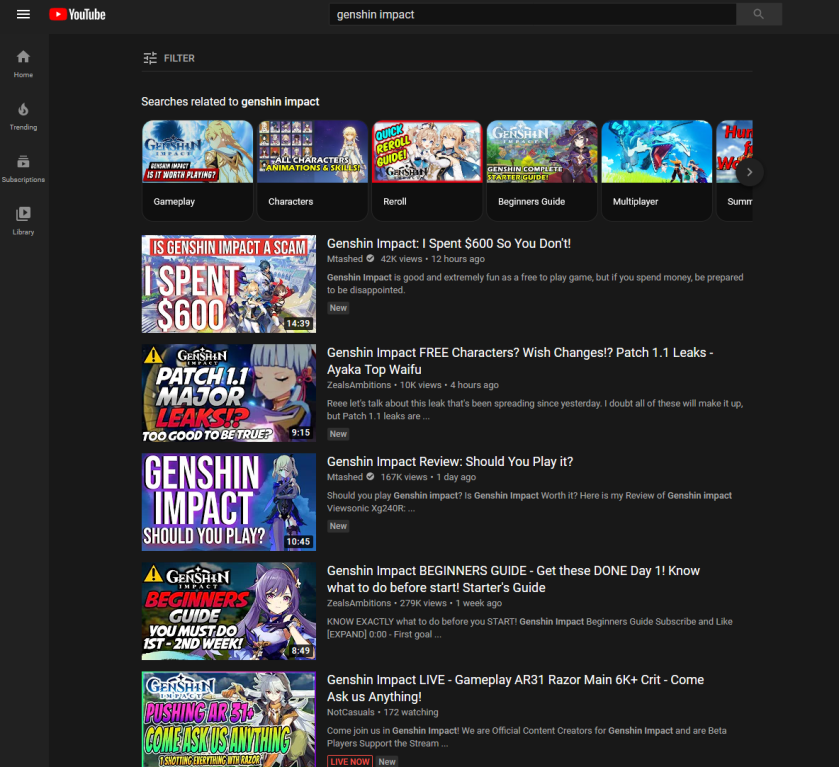Open the Multiplayer related search card
This screenshot has width=839, height=767.
coord(656,170)
